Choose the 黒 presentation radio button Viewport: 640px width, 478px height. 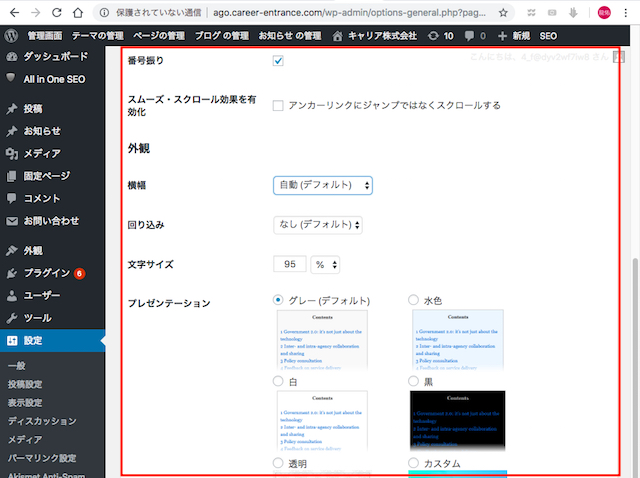click(x=414, y=382)
